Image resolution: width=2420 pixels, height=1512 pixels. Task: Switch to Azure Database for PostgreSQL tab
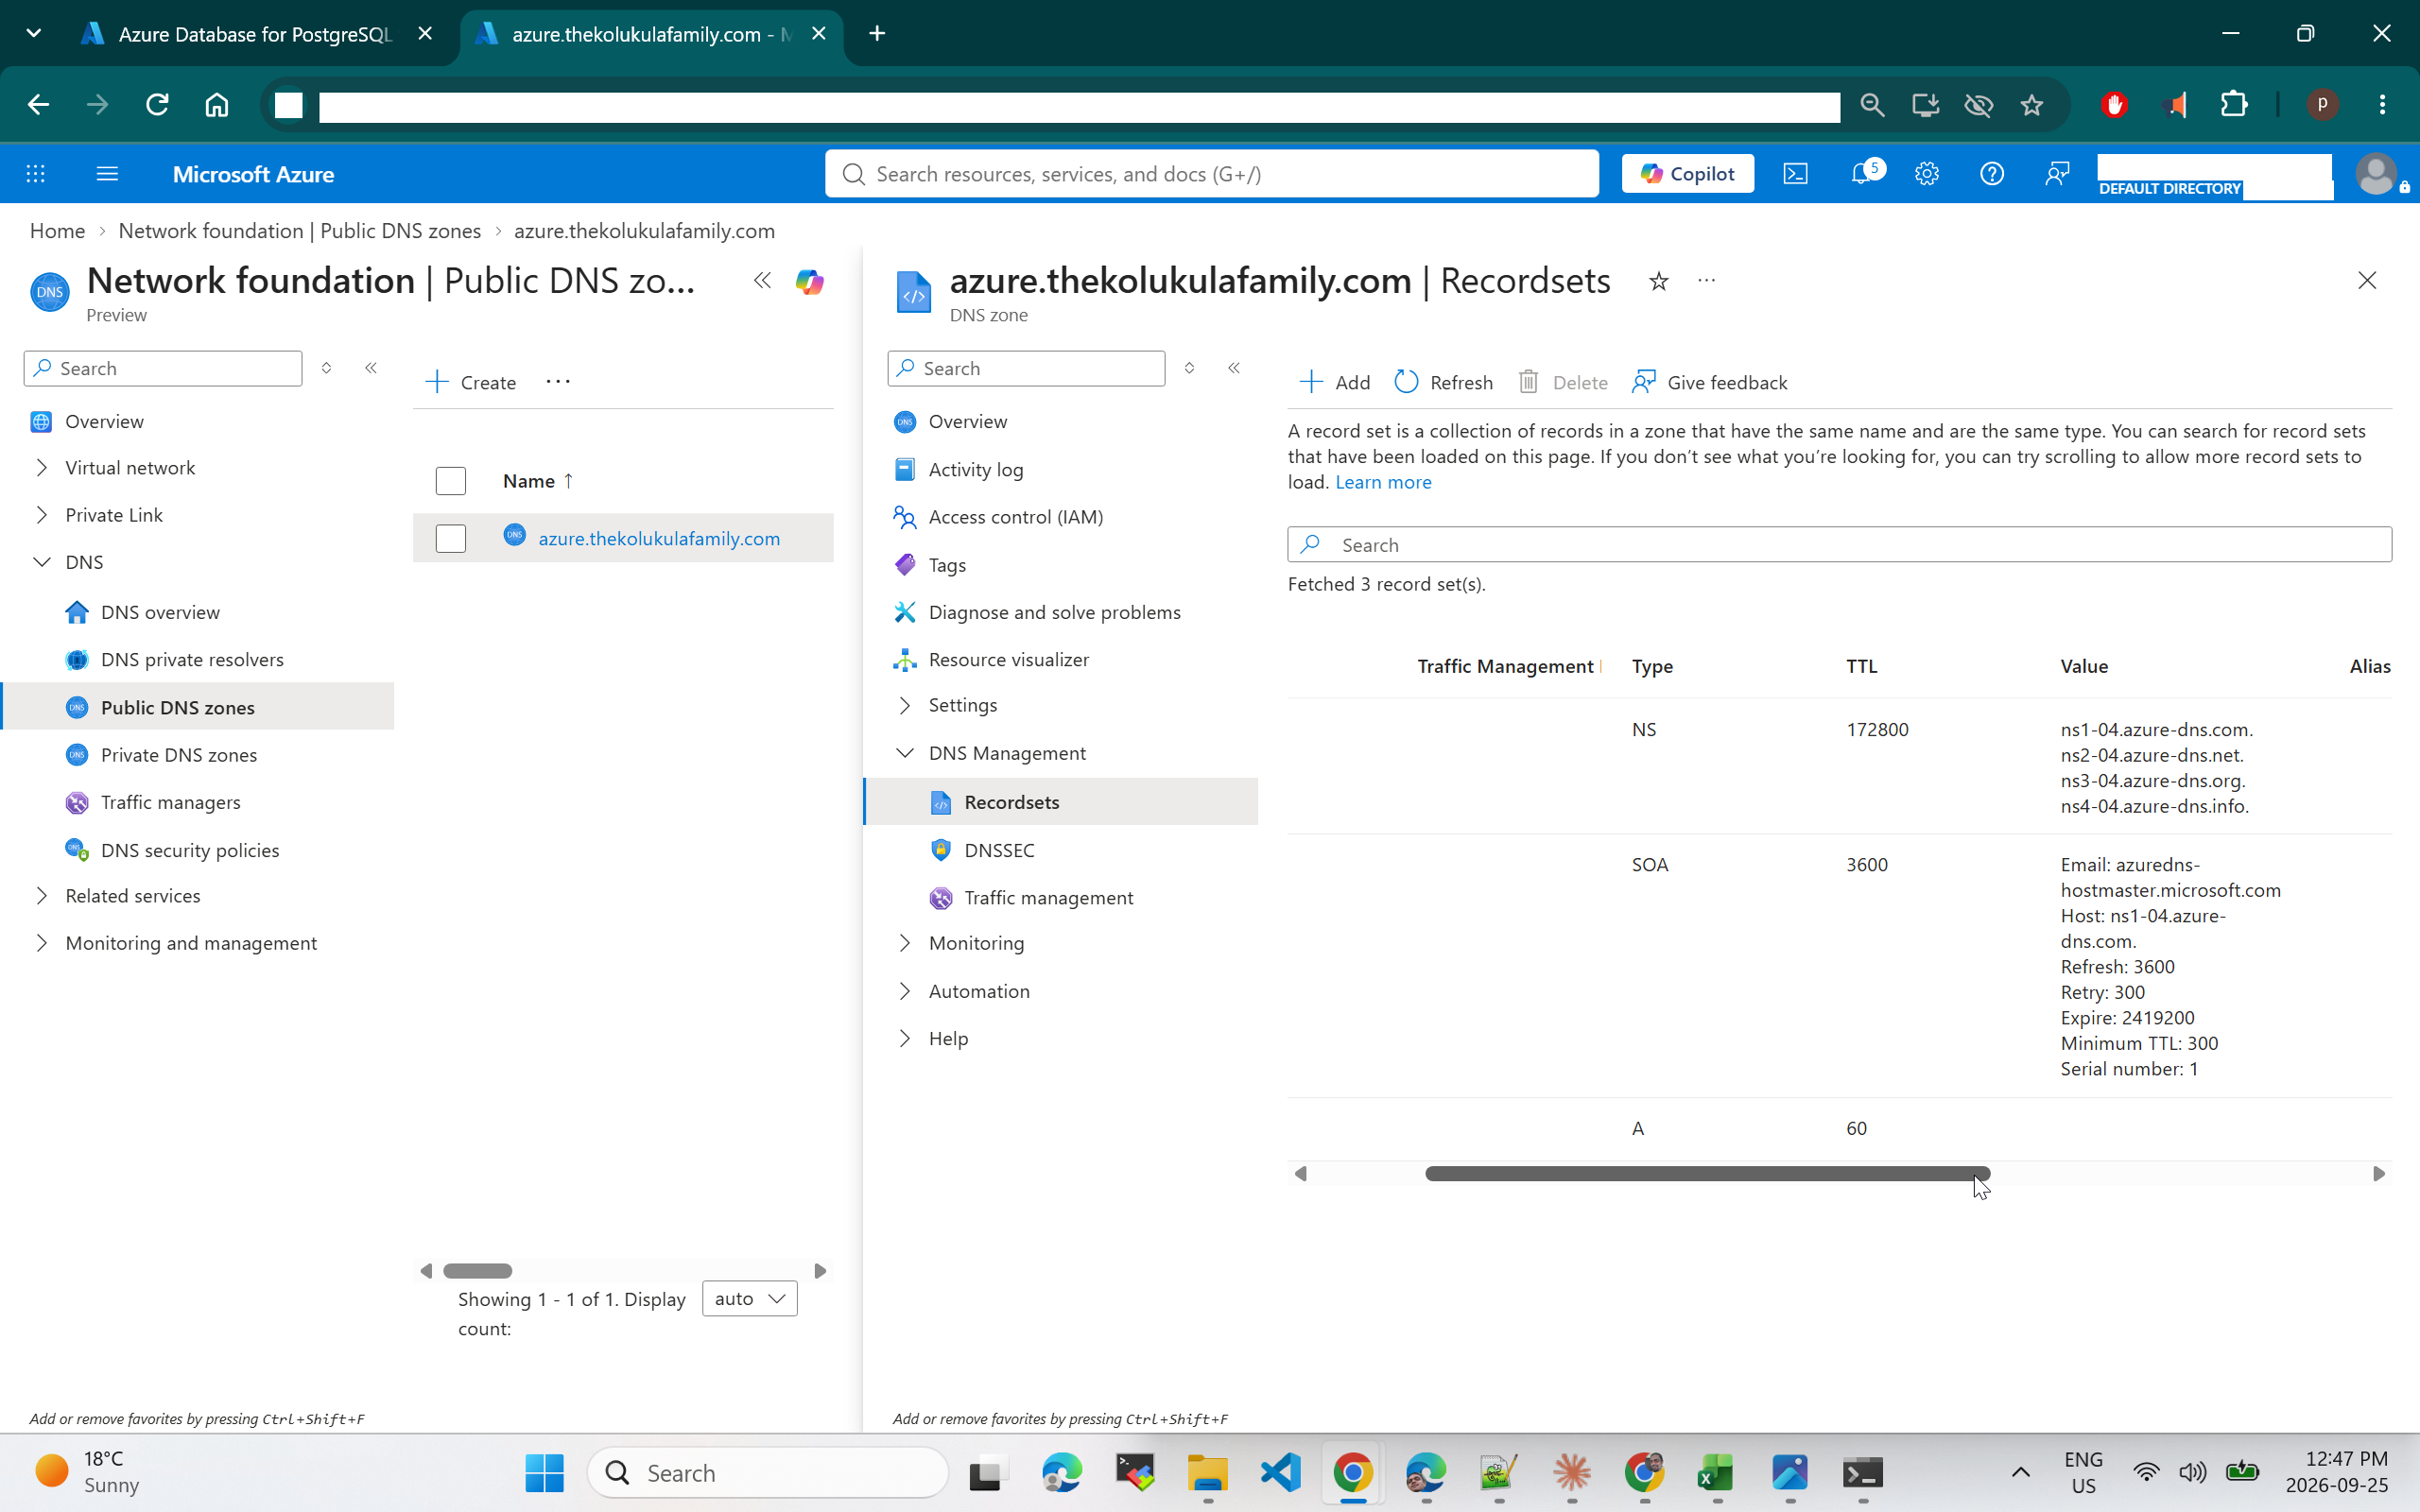pos(254,34)
